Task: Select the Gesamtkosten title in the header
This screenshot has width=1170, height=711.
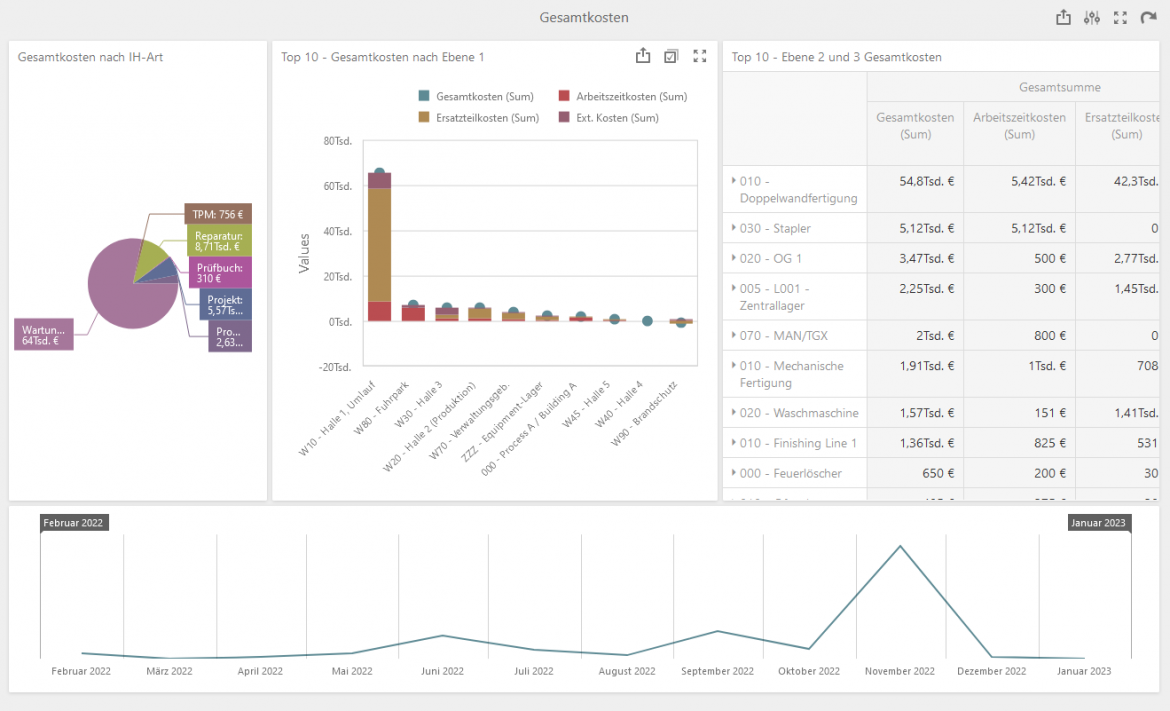Action: (584, 17)
